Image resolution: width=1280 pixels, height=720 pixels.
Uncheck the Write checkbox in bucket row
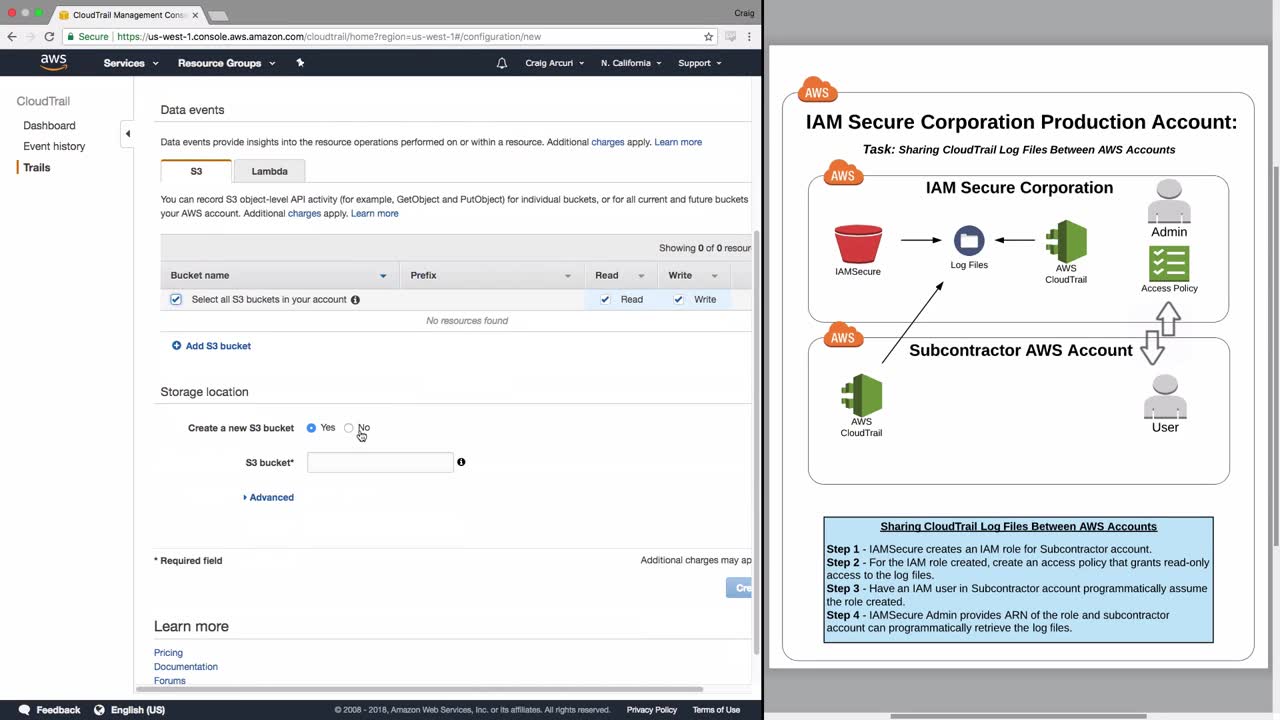click(x=679, y=299)
